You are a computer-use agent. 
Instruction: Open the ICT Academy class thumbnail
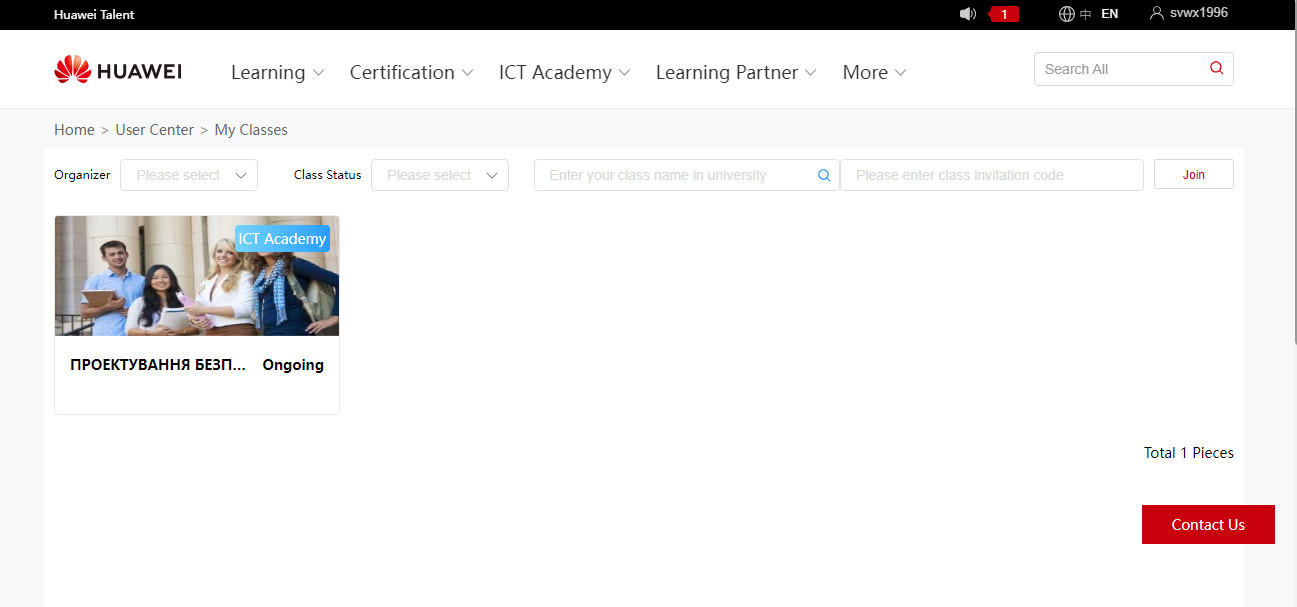[197, 276]
